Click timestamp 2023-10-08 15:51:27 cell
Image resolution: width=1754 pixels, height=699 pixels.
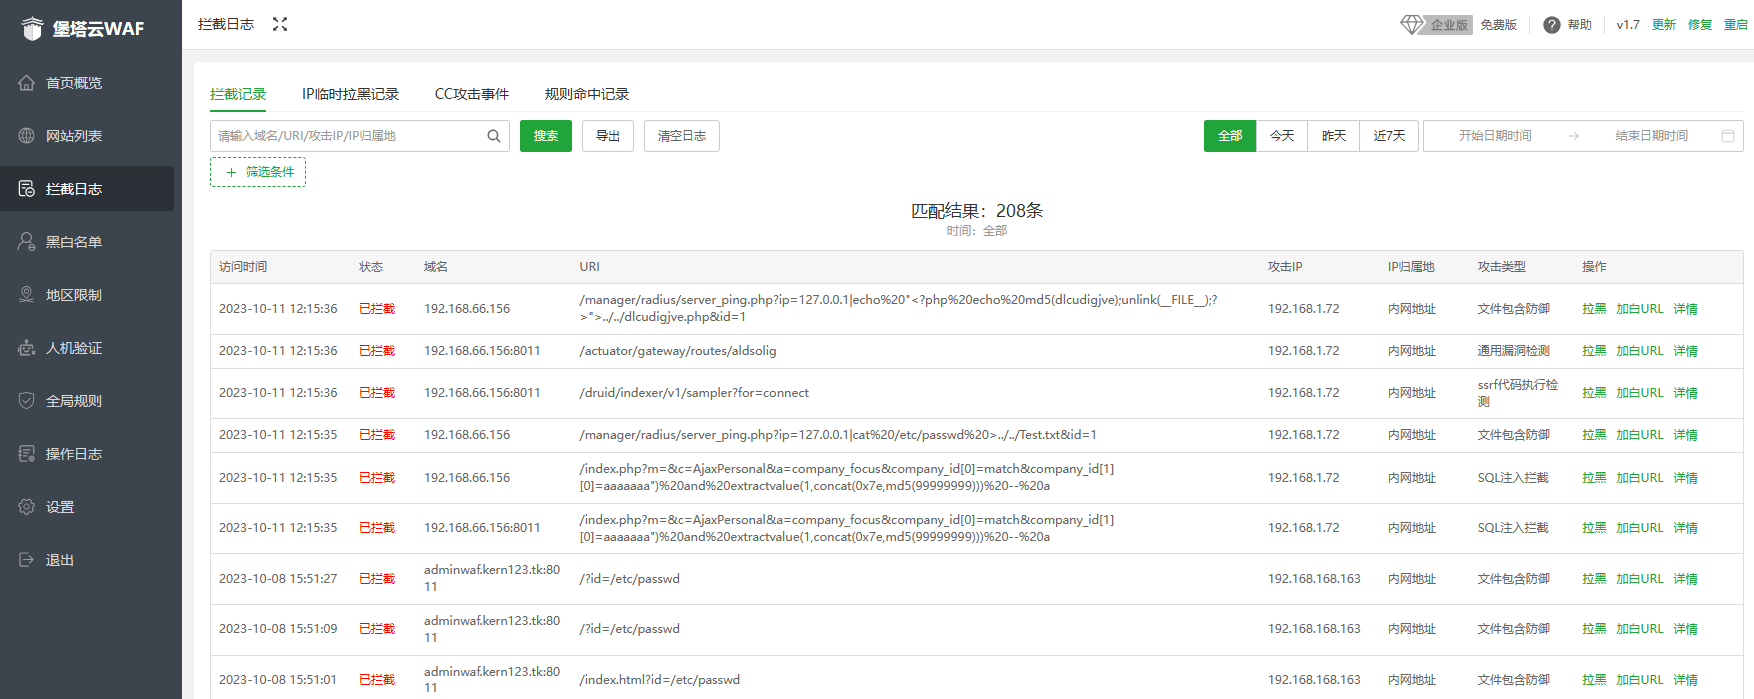278,579
